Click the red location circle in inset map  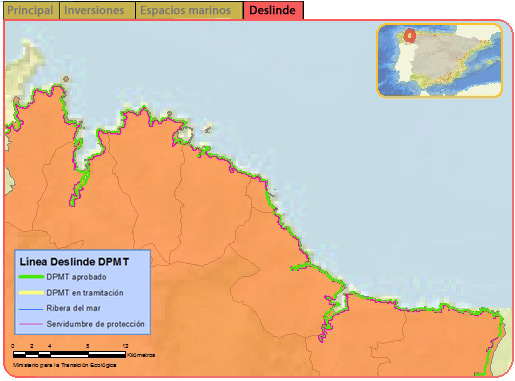pos(410,35)
